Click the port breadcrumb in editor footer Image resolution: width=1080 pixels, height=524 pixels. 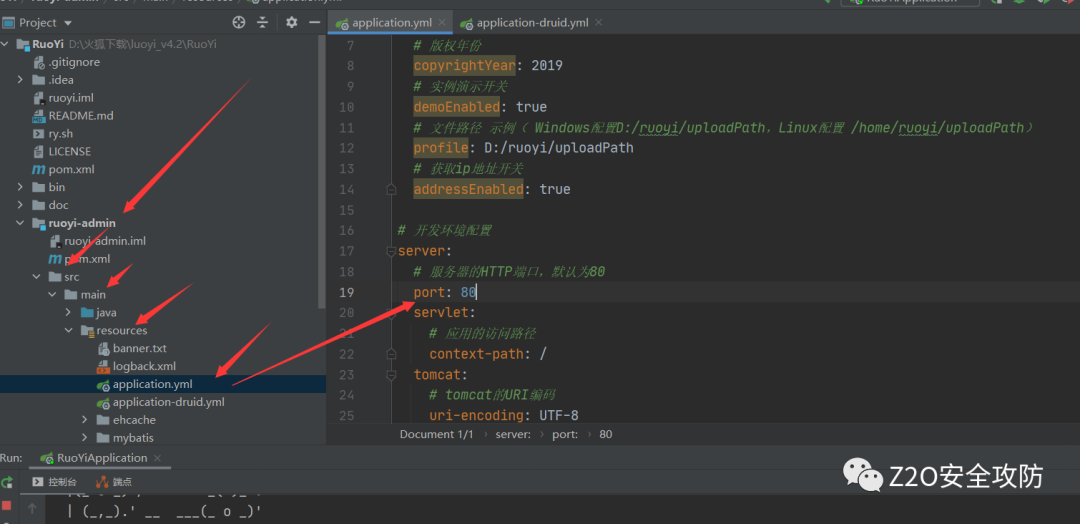coord(564,434)
